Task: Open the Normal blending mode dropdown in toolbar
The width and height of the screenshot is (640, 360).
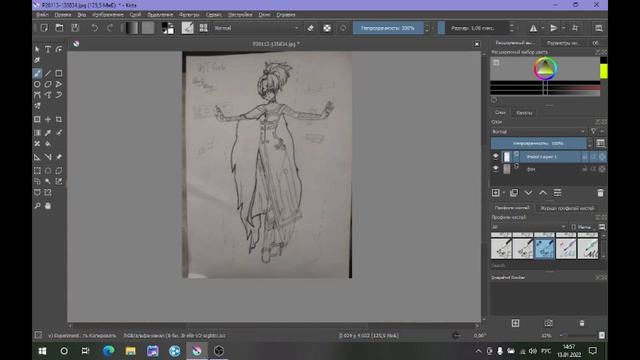Action: 256,28
